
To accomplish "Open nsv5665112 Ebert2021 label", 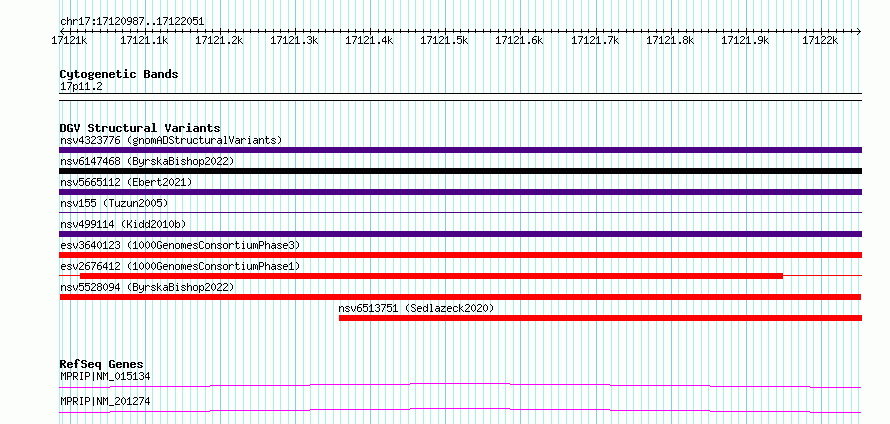I will [126, 182].
